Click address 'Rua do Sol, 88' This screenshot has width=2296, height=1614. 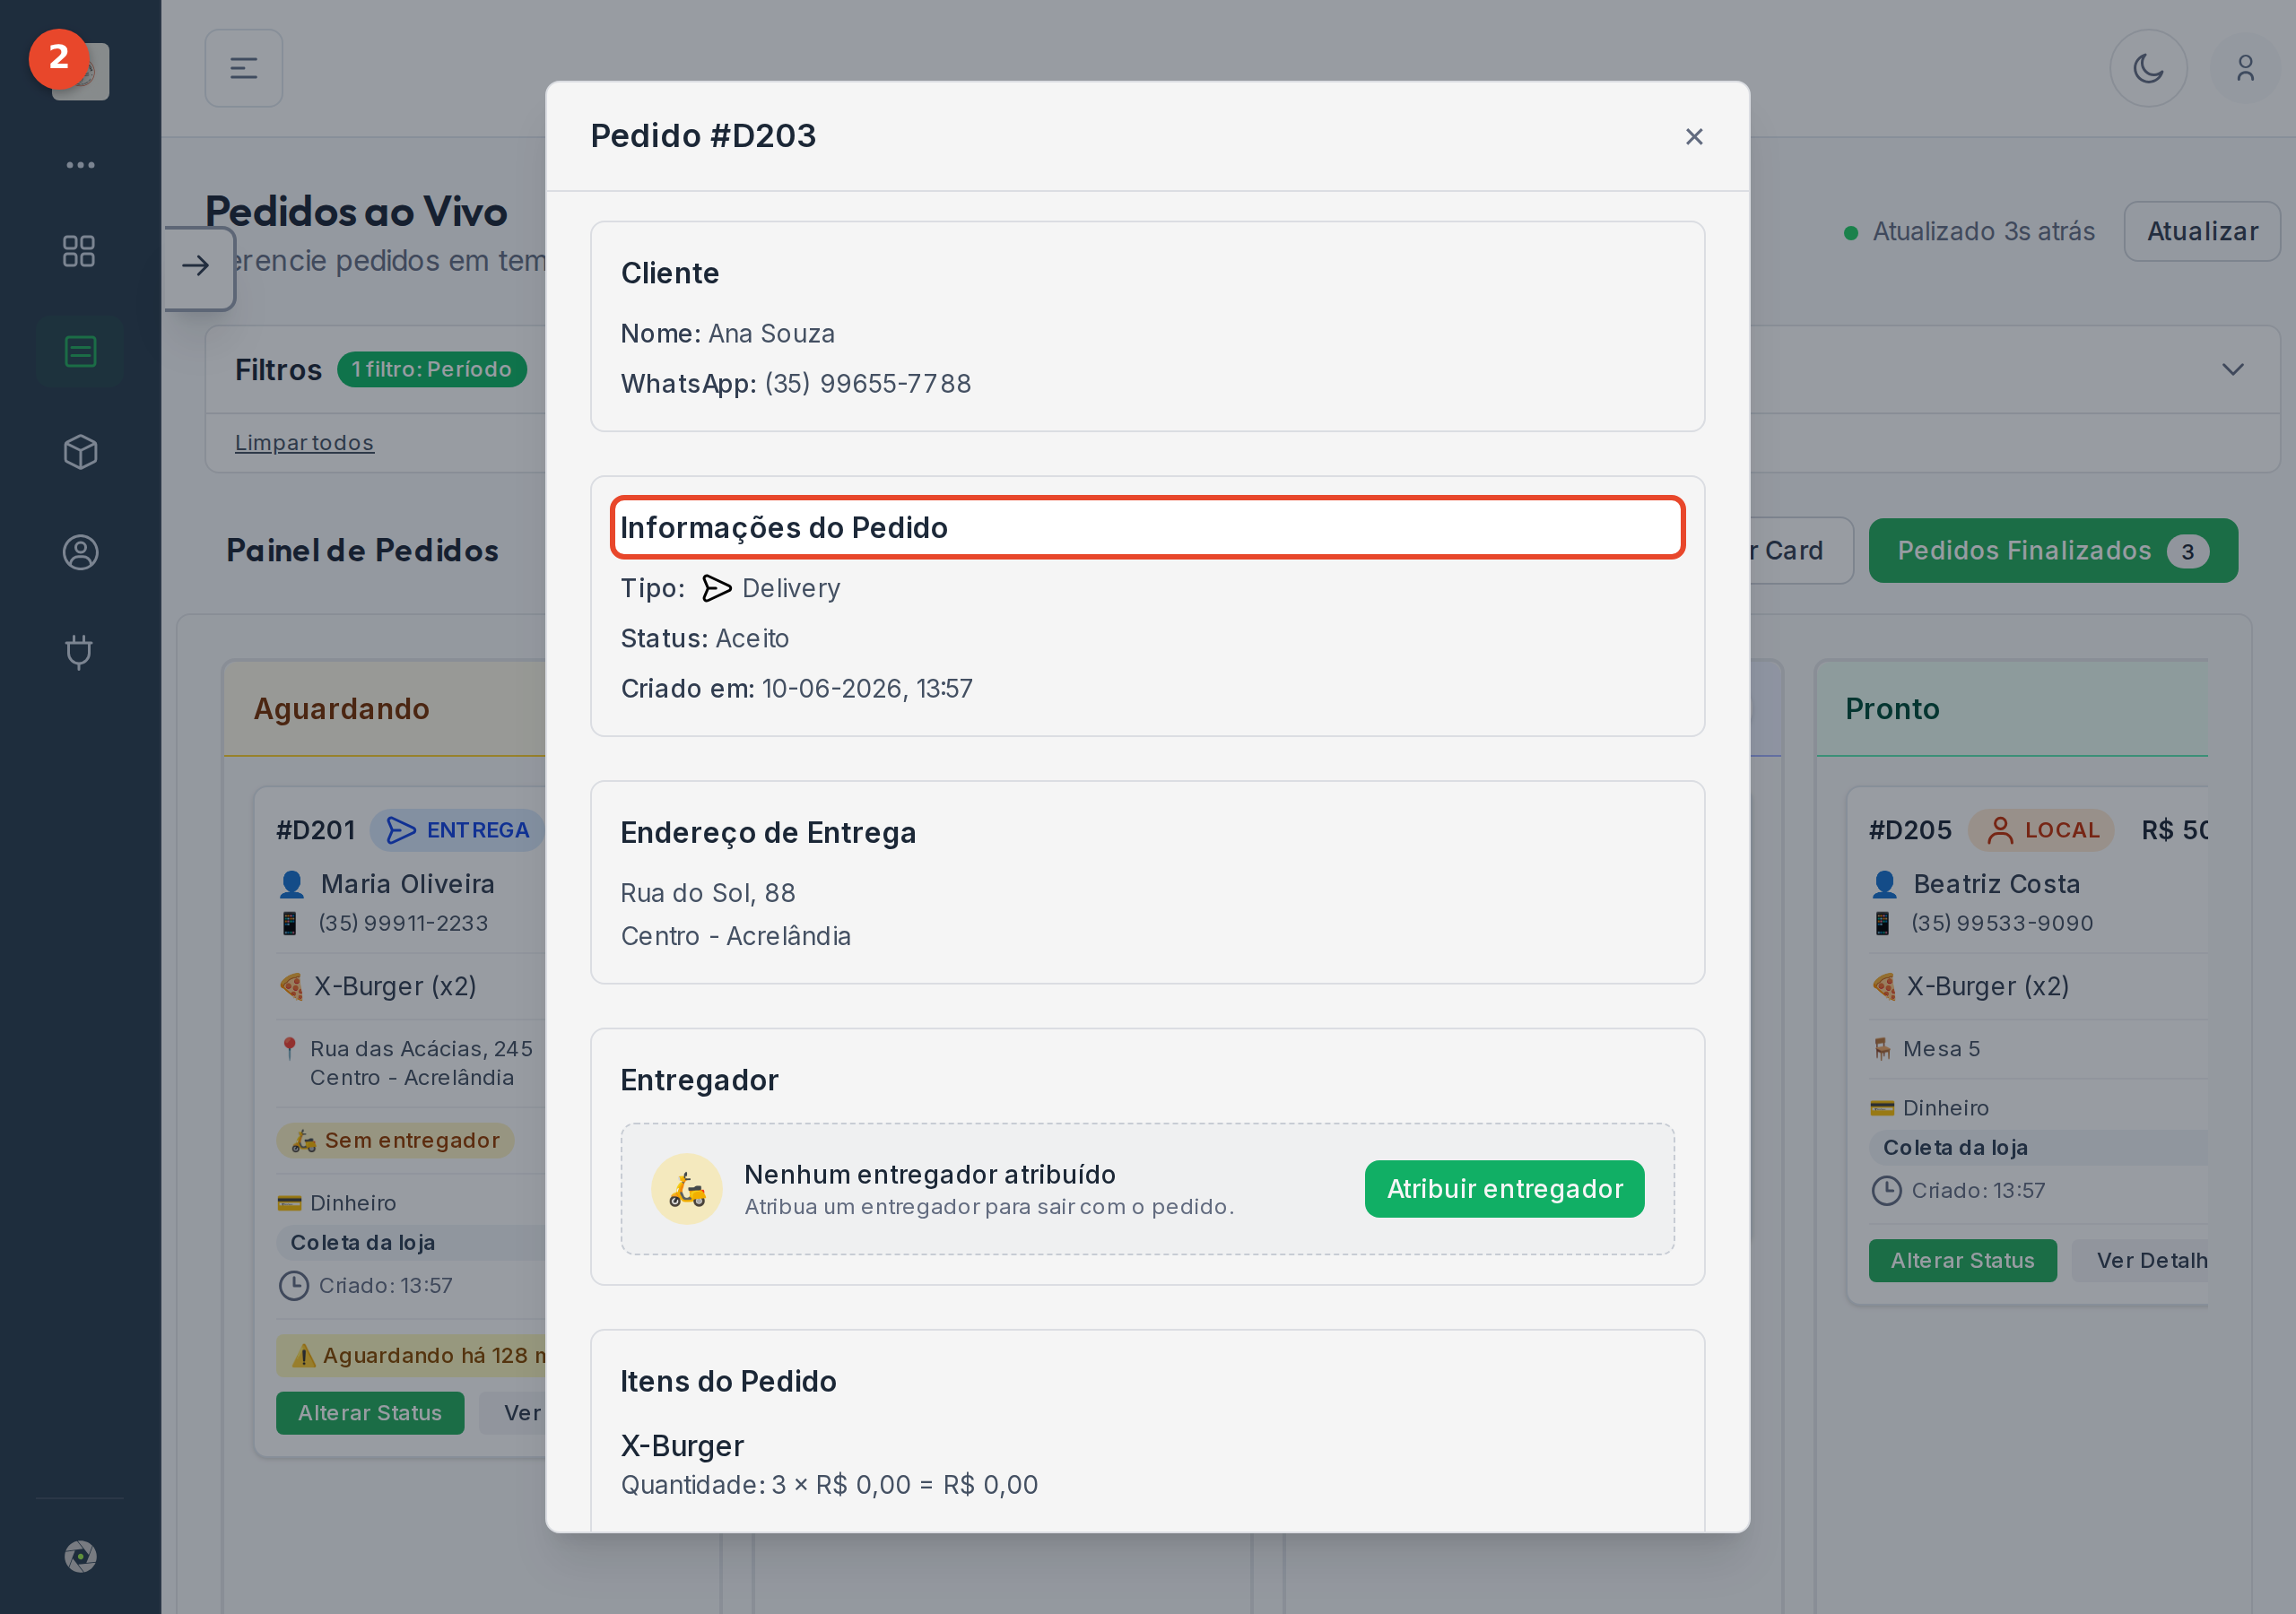pos(707,892)
